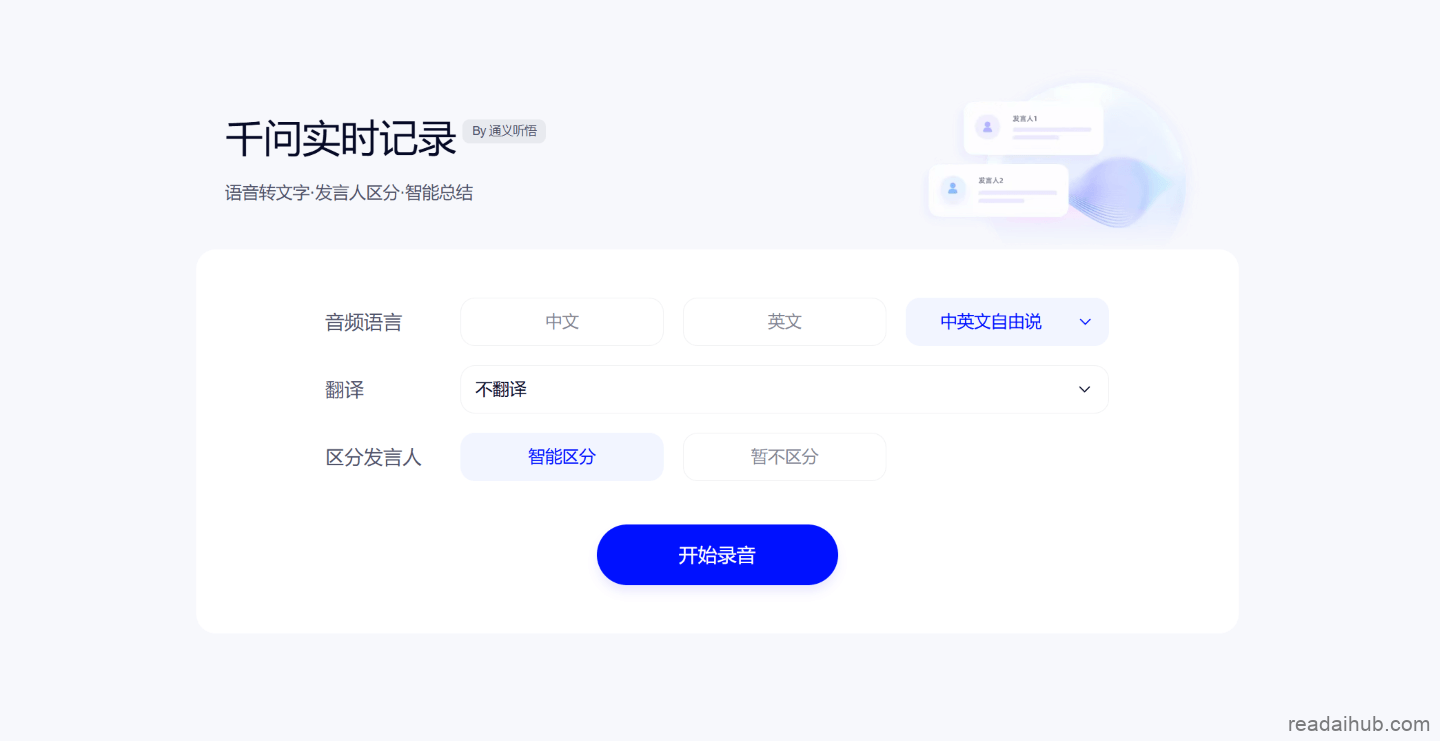Click the 语音转文字 subtitle text
Image resolution: width=1440 pixels, height=741 pixels.
(267, 193)
